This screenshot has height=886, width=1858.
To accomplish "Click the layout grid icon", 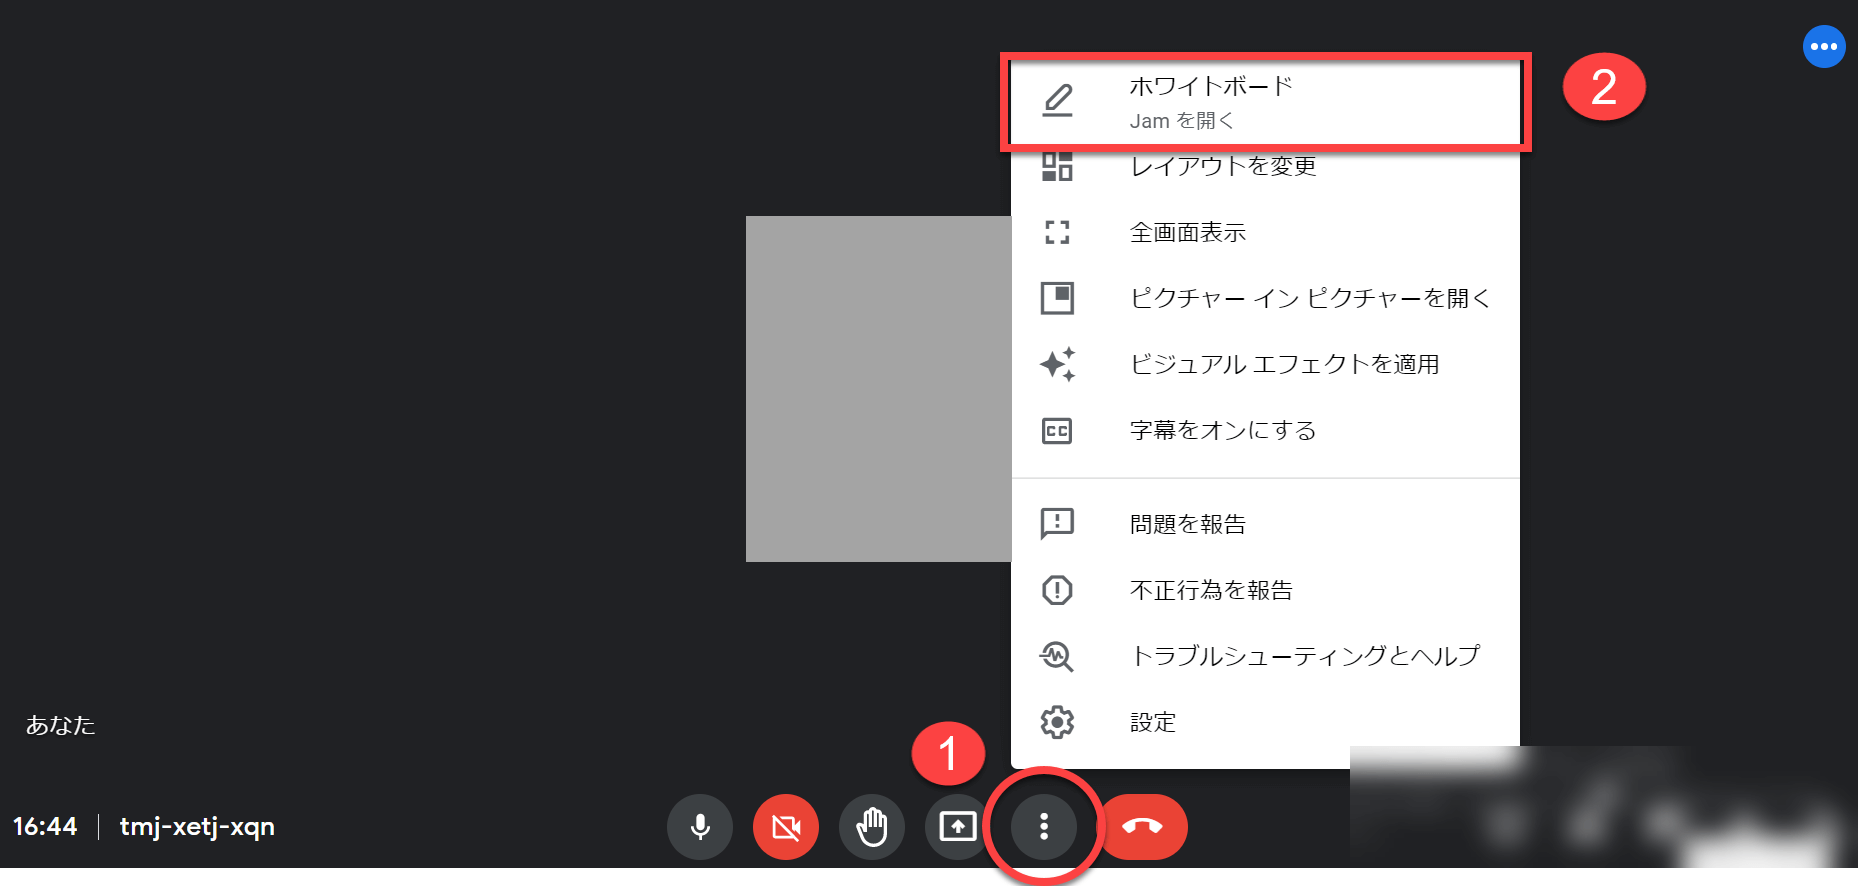I will (x=1057, y=167).
